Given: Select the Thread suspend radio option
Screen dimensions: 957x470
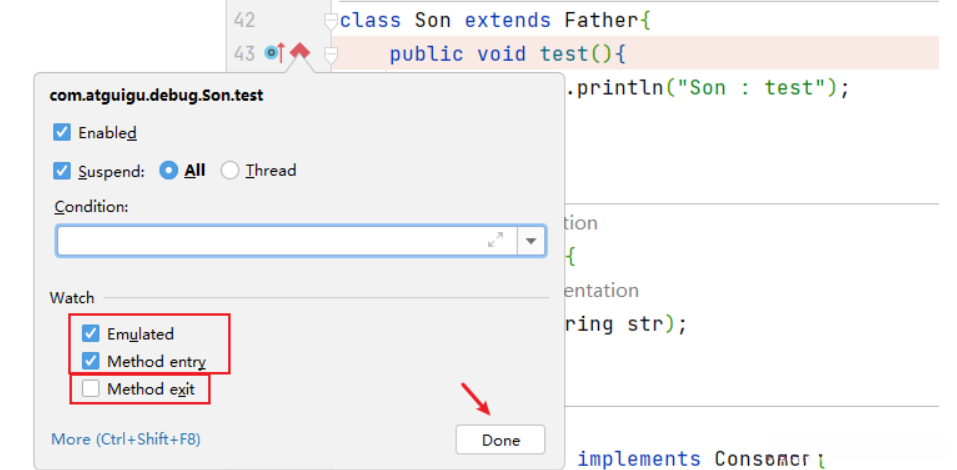Looking at the screenshot, I should click(230, 170).
